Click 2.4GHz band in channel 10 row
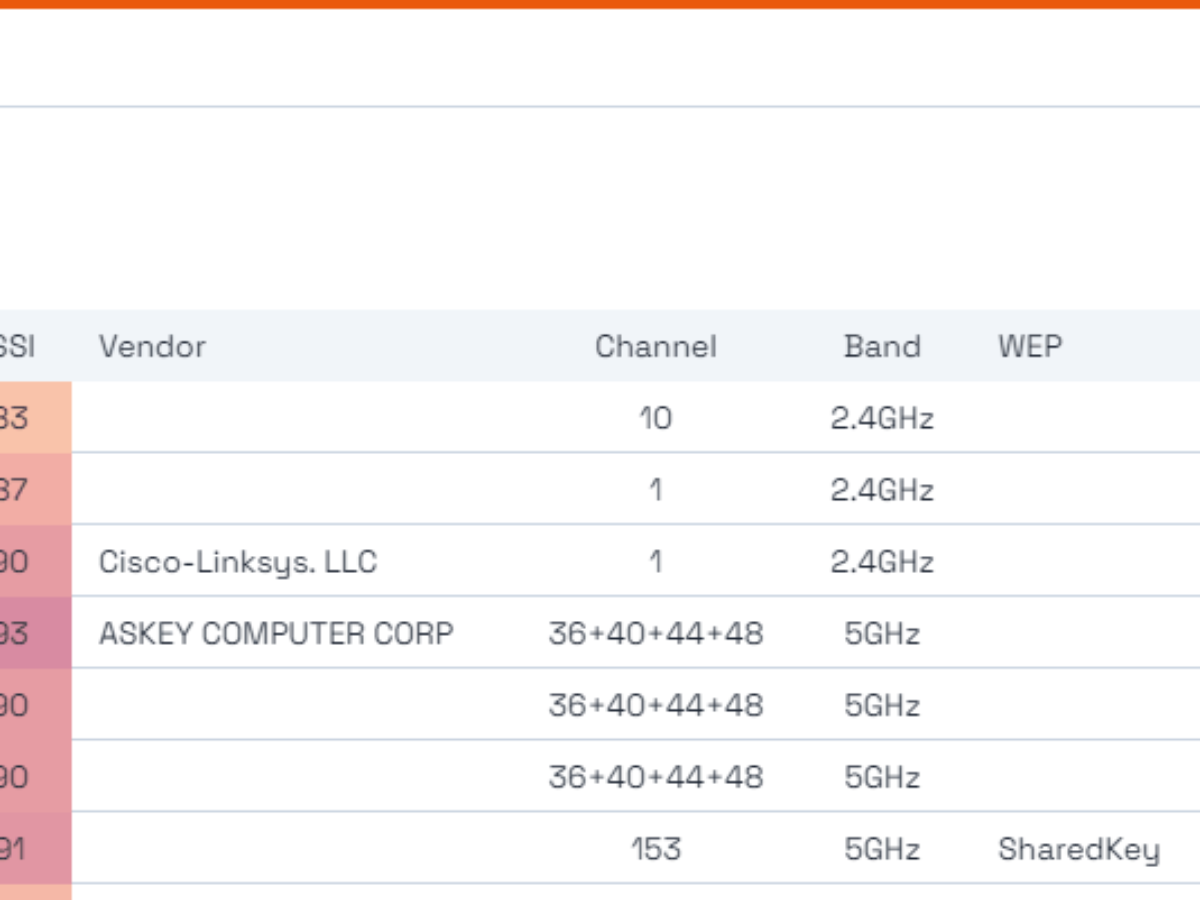Viewport: 1200px width, 900px height. [881, 418]
